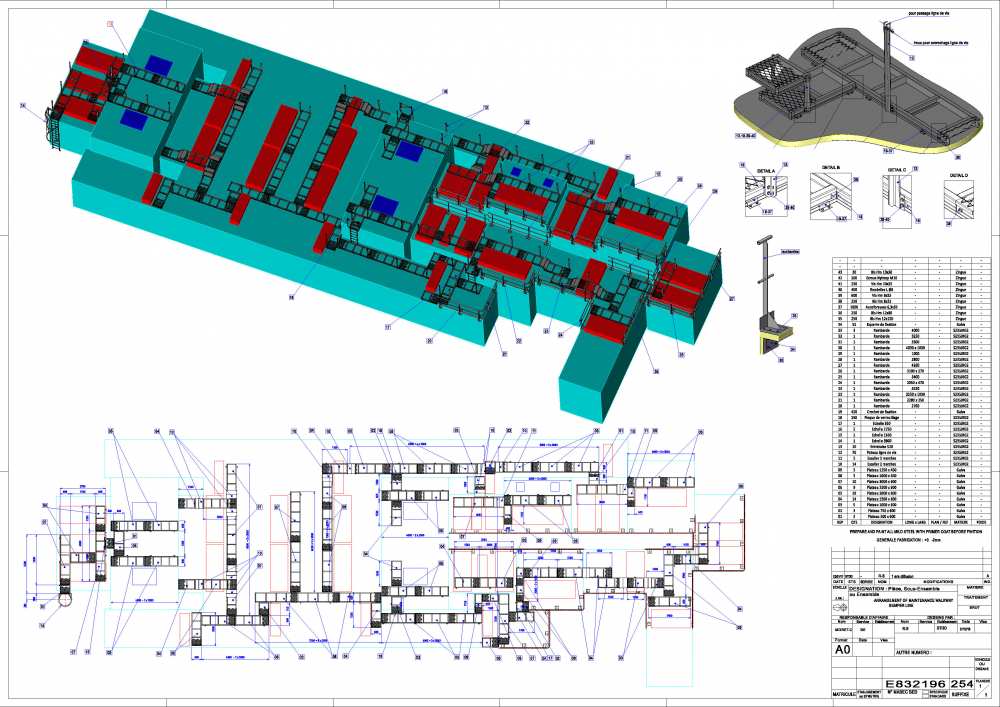Select the handrail post side view

775,296
